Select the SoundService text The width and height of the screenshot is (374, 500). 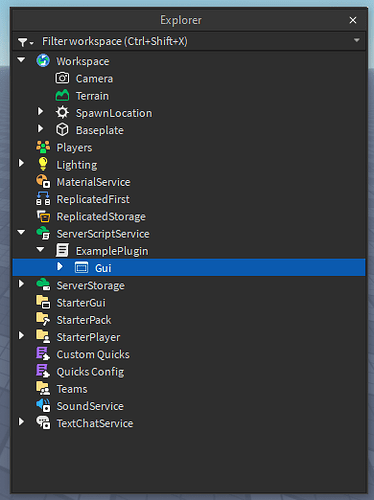90,406
